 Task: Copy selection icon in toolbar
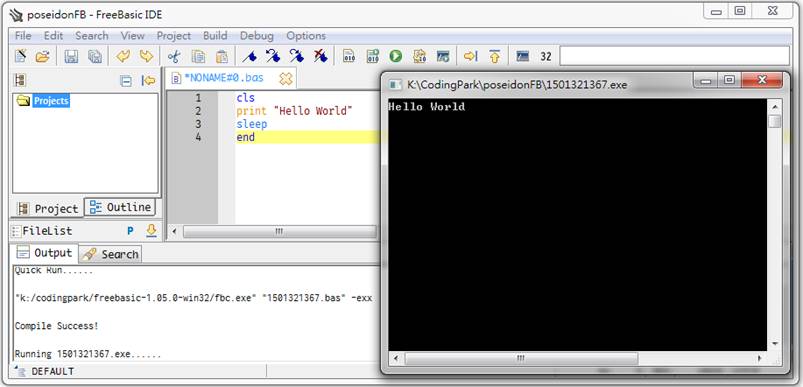(198, 56)
